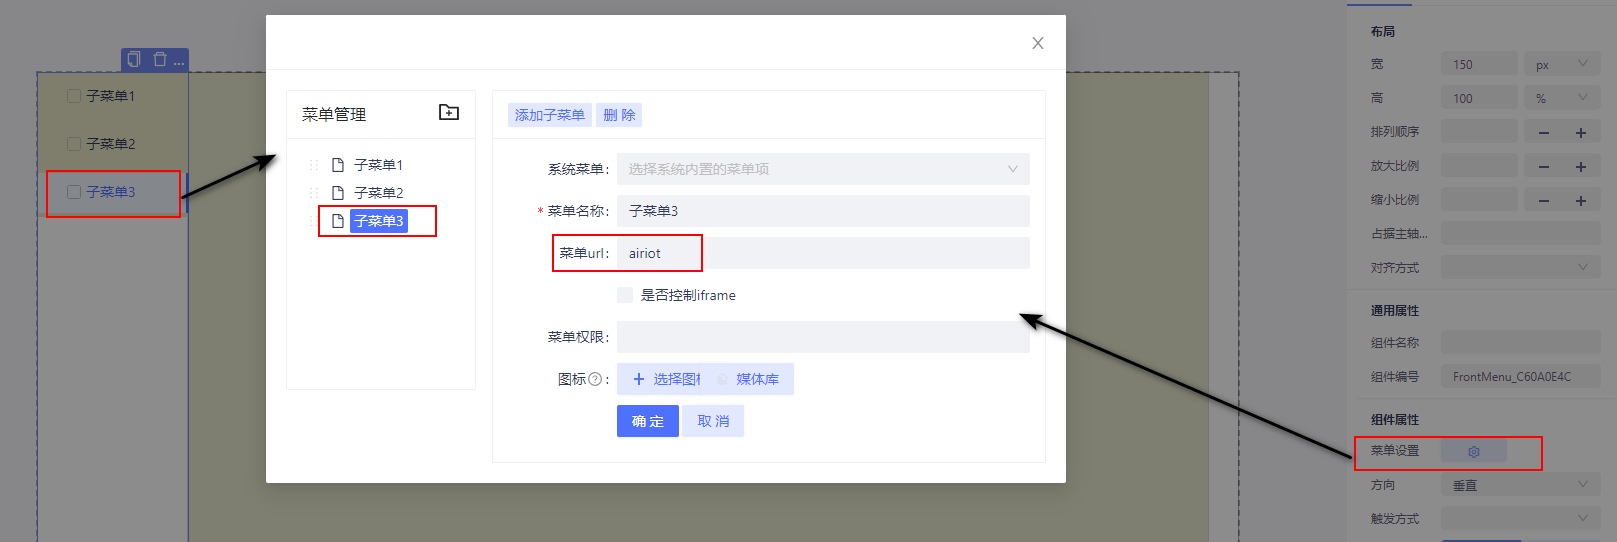Click the 菜单url input field
This screenshot has height=542, width=1617.
pos(823,253)
